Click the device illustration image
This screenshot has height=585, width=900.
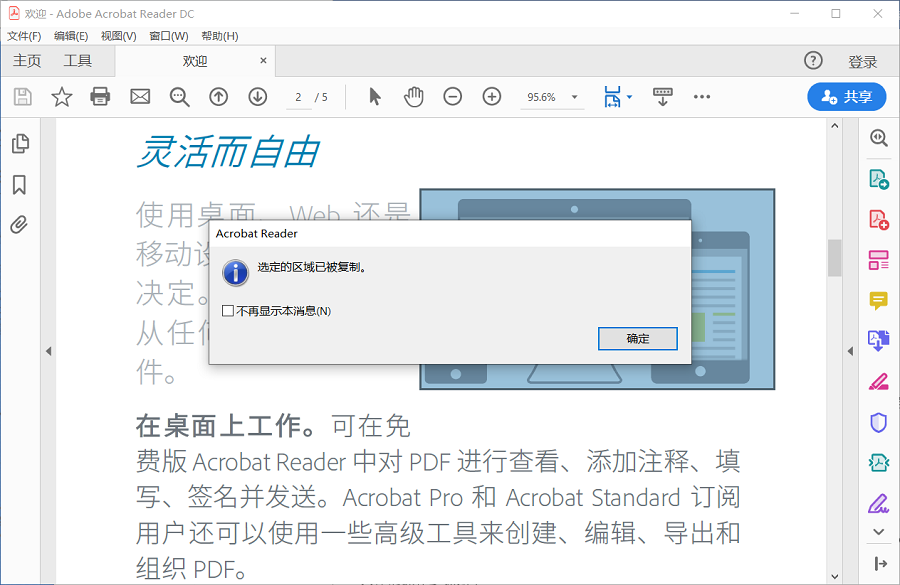click(597, 289)
